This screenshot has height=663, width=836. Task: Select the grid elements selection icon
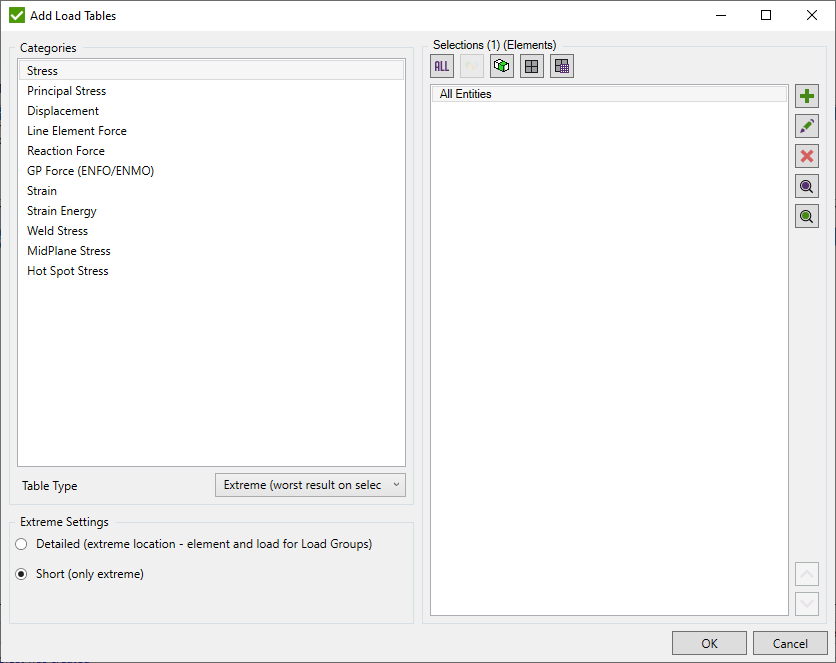tap(531, 65)
